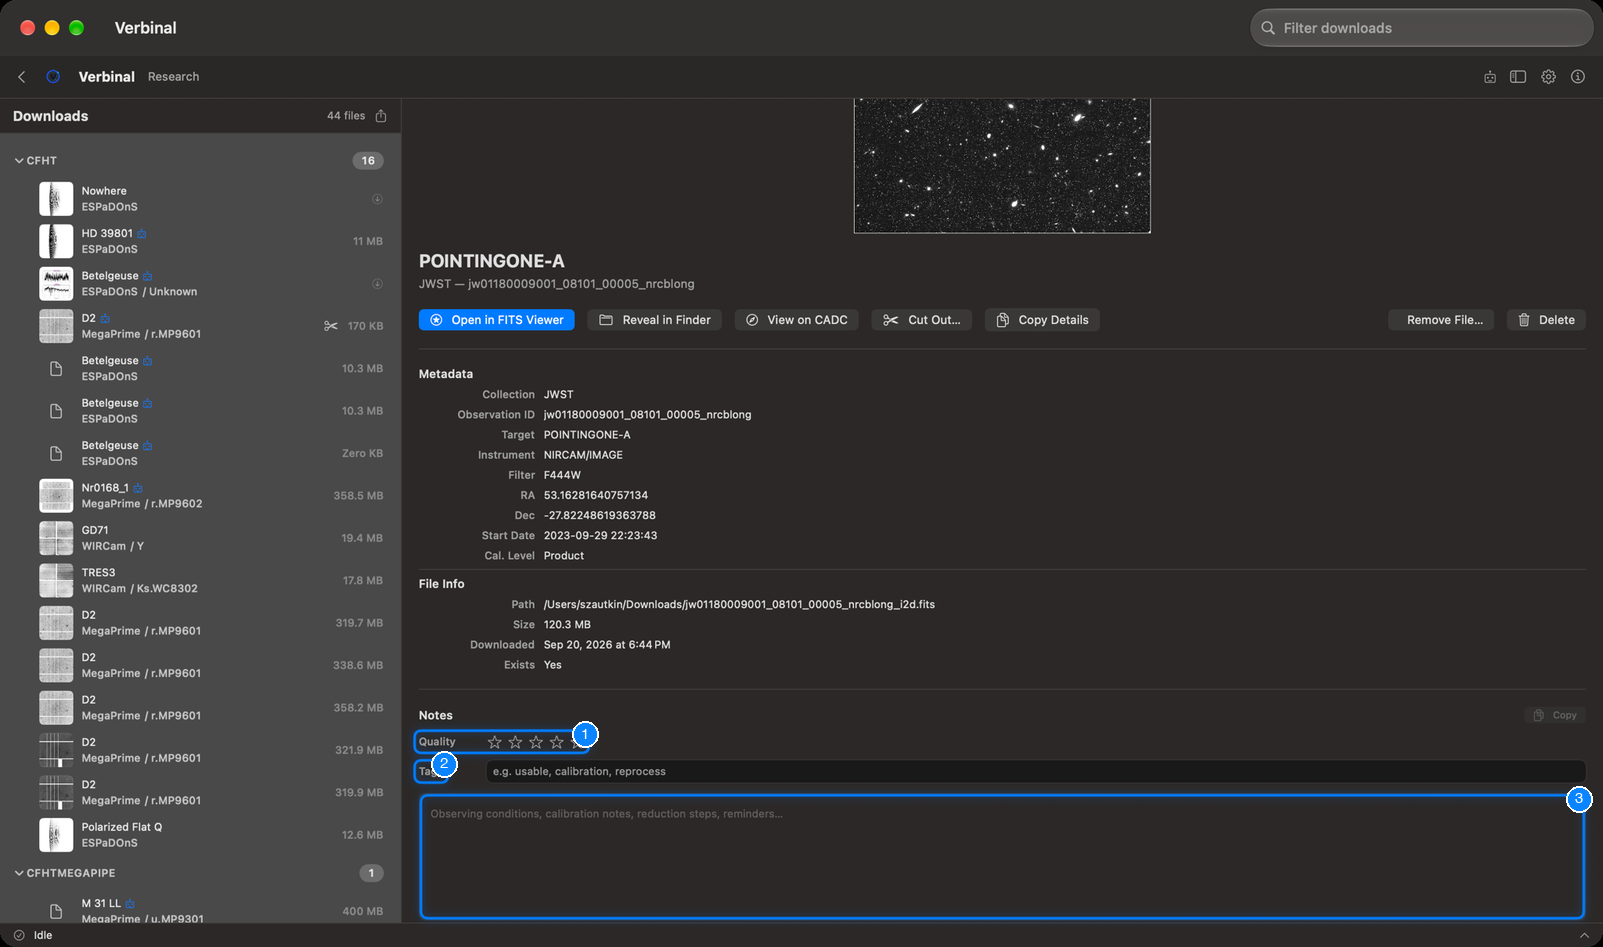Click into the notes text area
Viewport: 1603px width, 947px height.
[x=1002, y=857]
